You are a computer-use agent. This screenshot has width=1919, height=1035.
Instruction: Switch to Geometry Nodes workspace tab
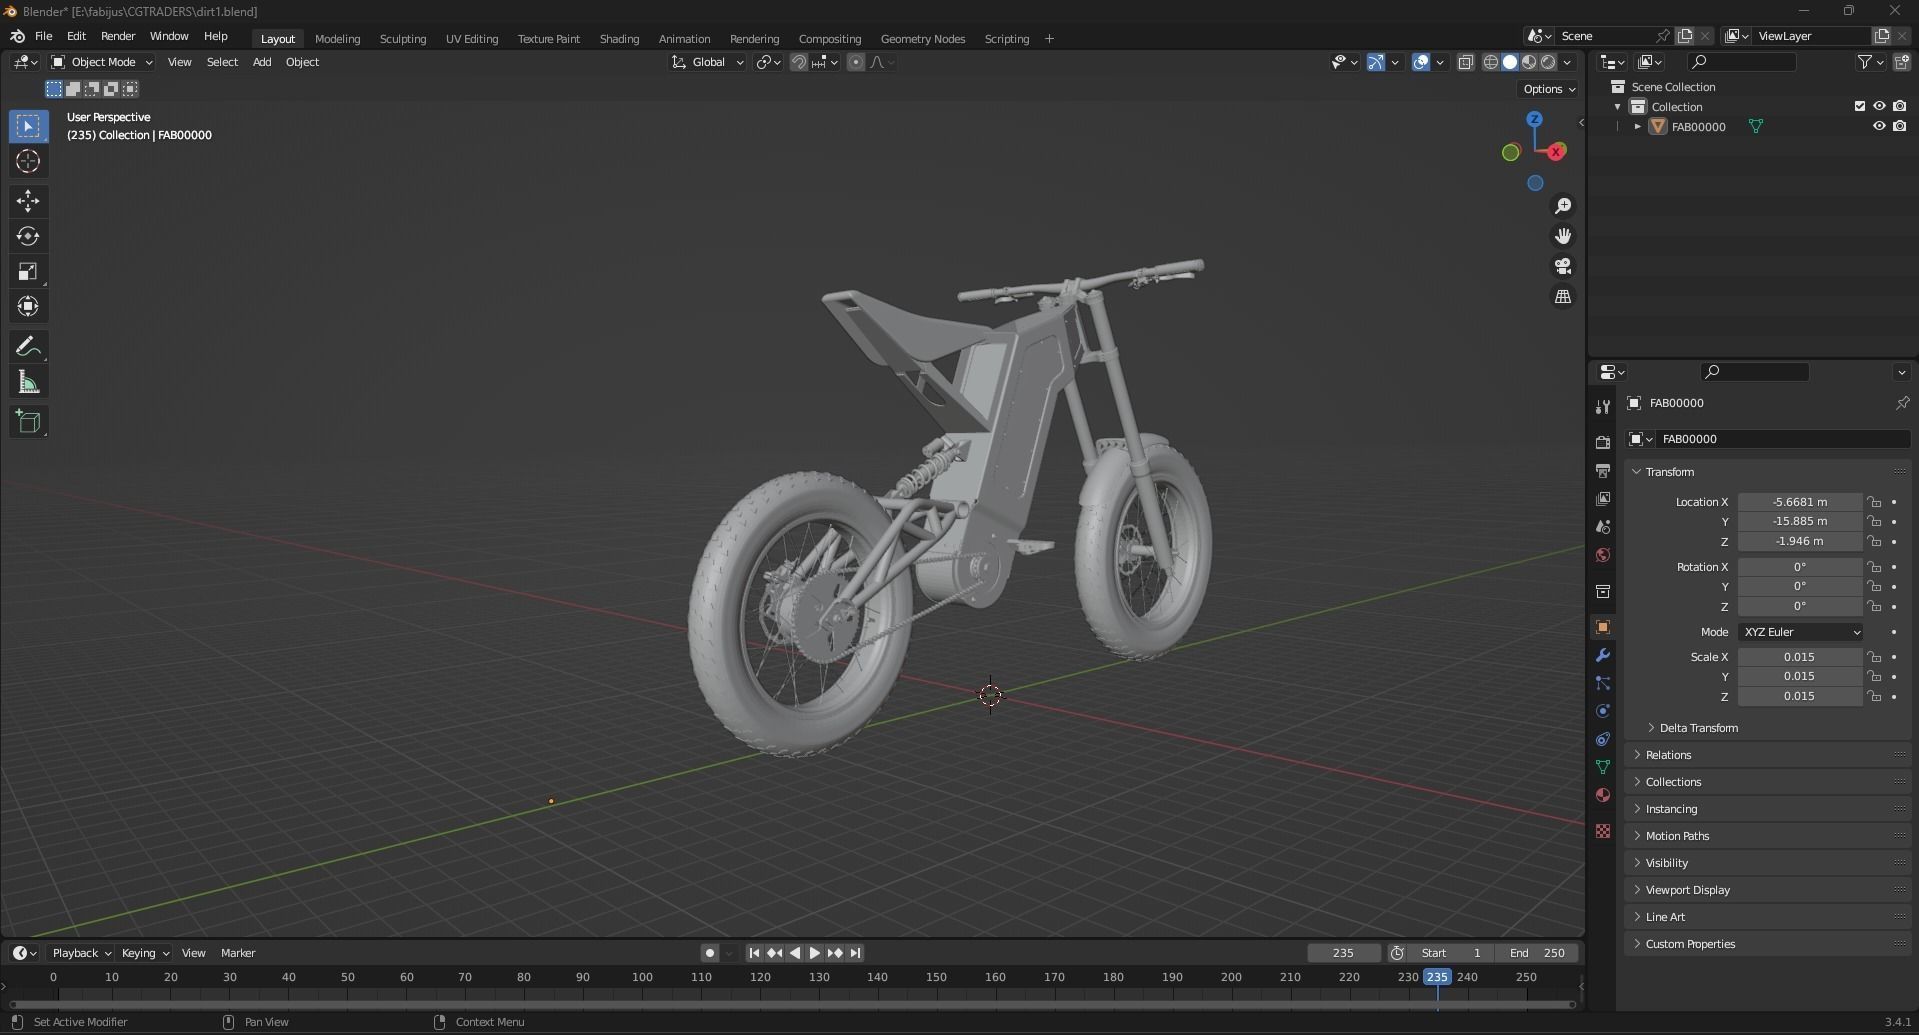coord(923,39)
